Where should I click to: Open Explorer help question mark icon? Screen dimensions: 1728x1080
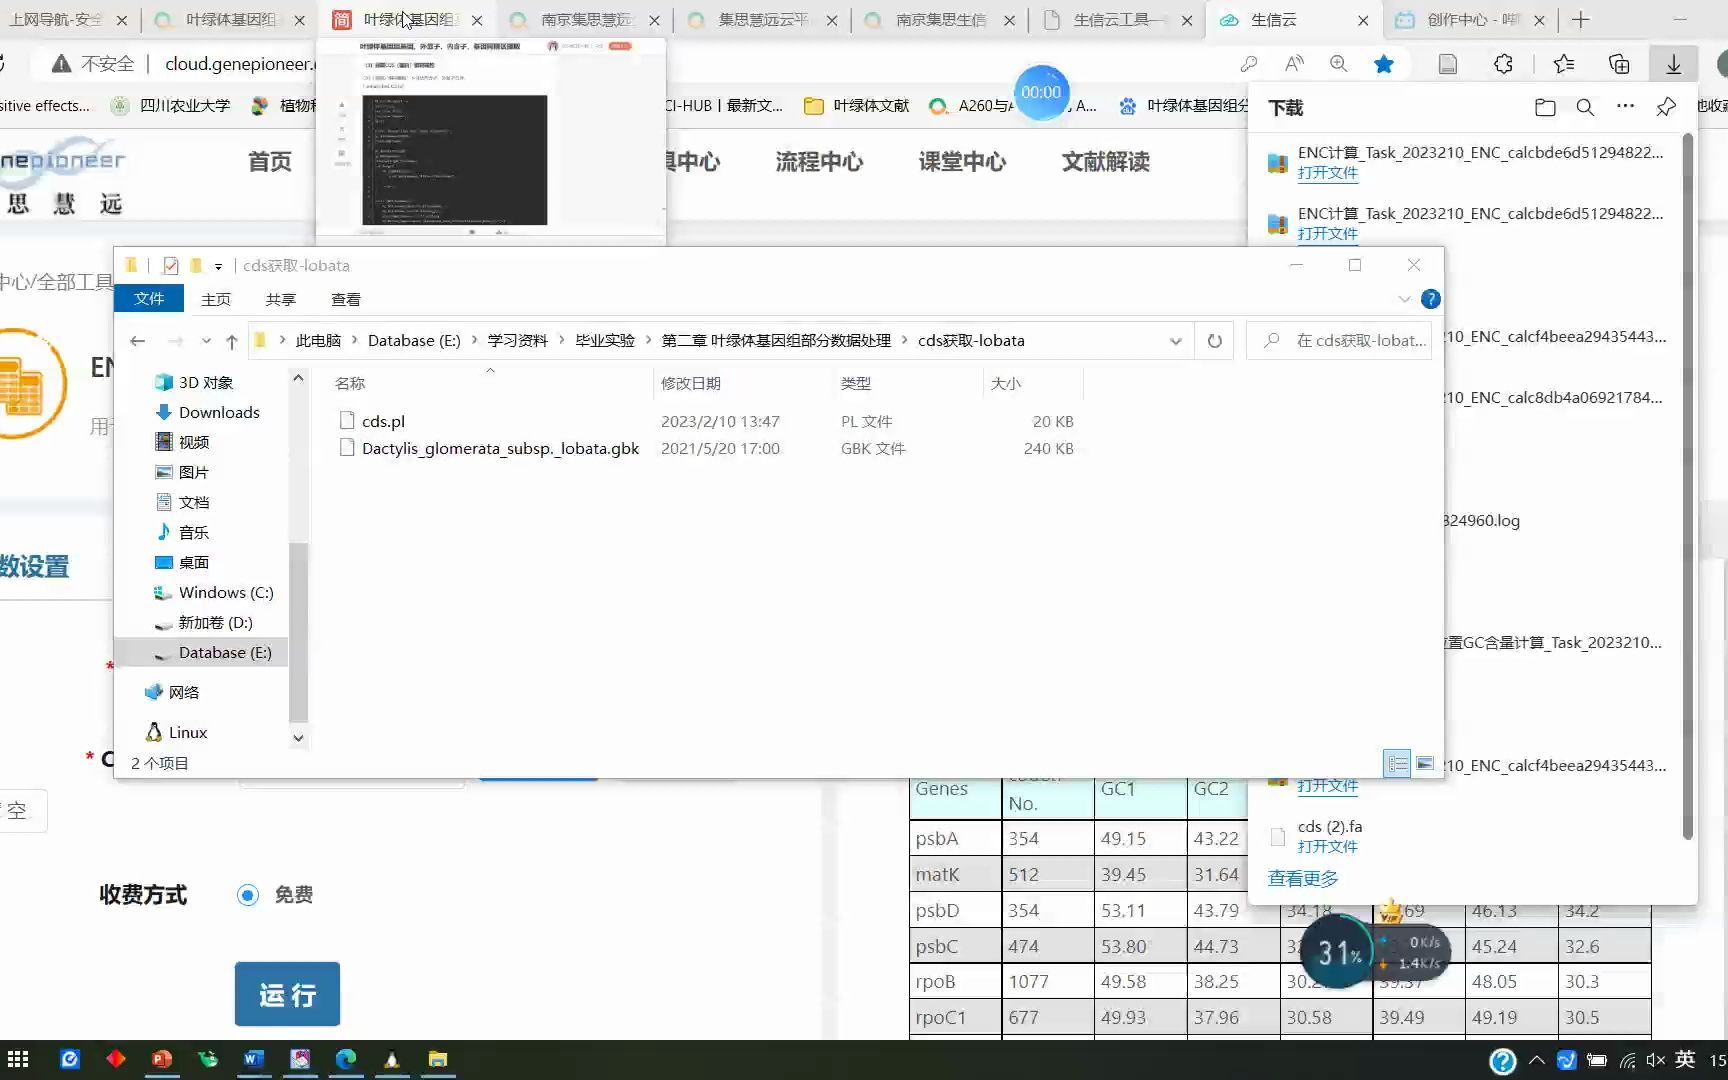pyautogui.click(x=1431, y=299)
